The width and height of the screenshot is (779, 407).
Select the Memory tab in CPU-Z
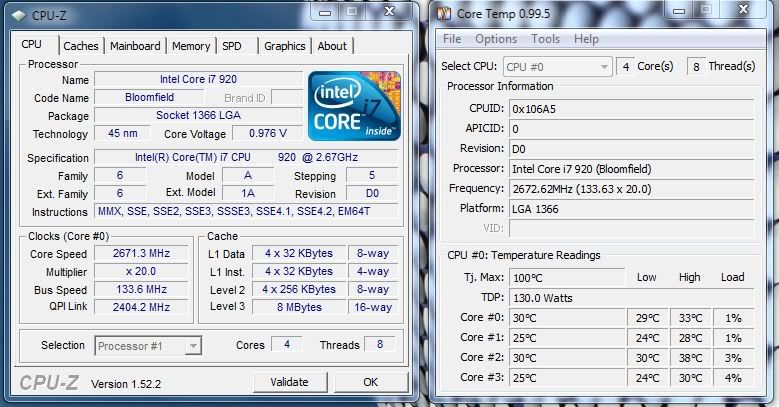(191, 46)
